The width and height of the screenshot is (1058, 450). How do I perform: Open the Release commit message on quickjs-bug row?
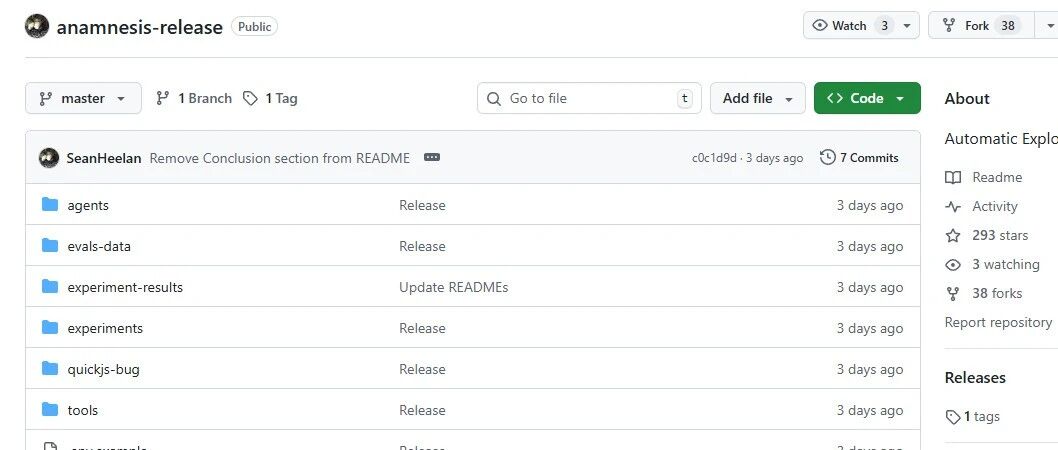click(x=422, y=370)
